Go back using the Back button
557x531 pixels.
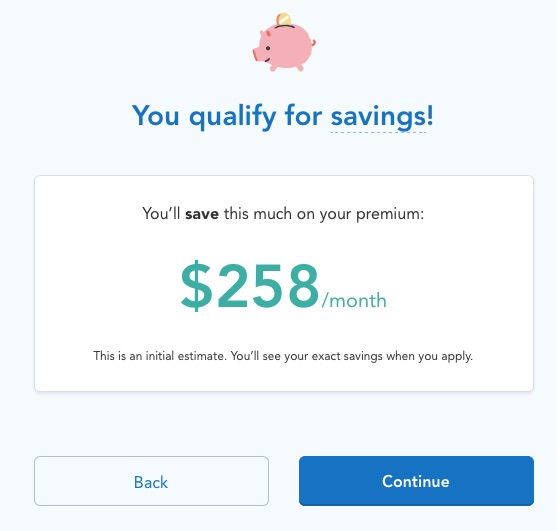(151, 481)
